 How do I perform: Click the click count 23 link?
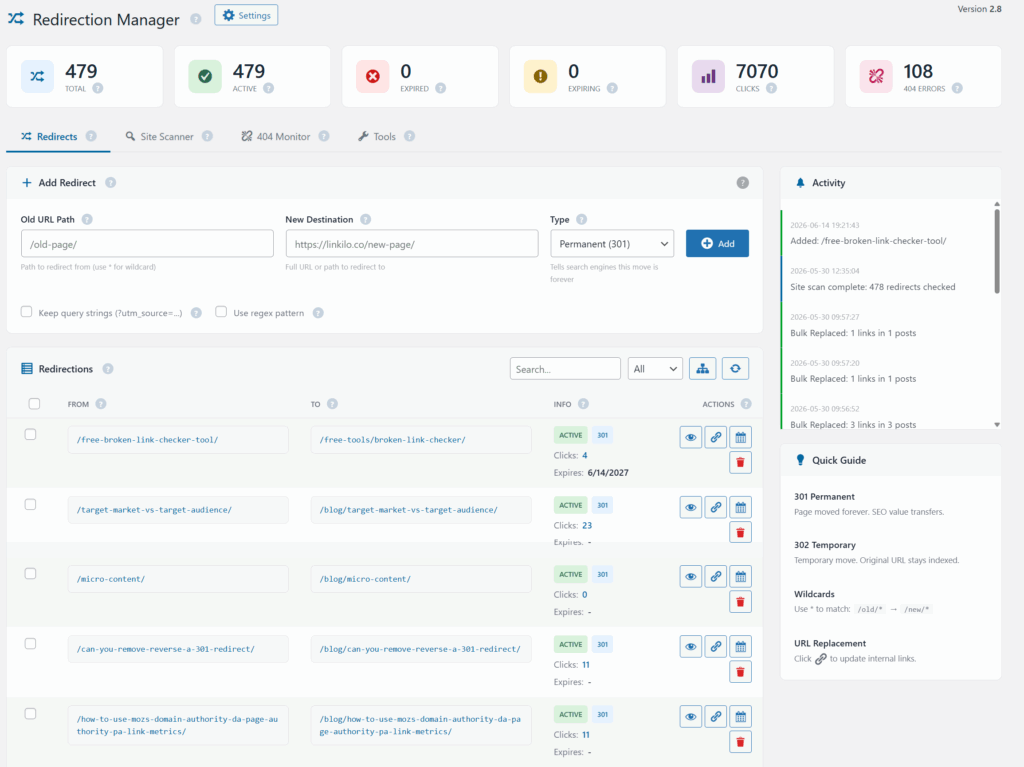click(587, 525)
